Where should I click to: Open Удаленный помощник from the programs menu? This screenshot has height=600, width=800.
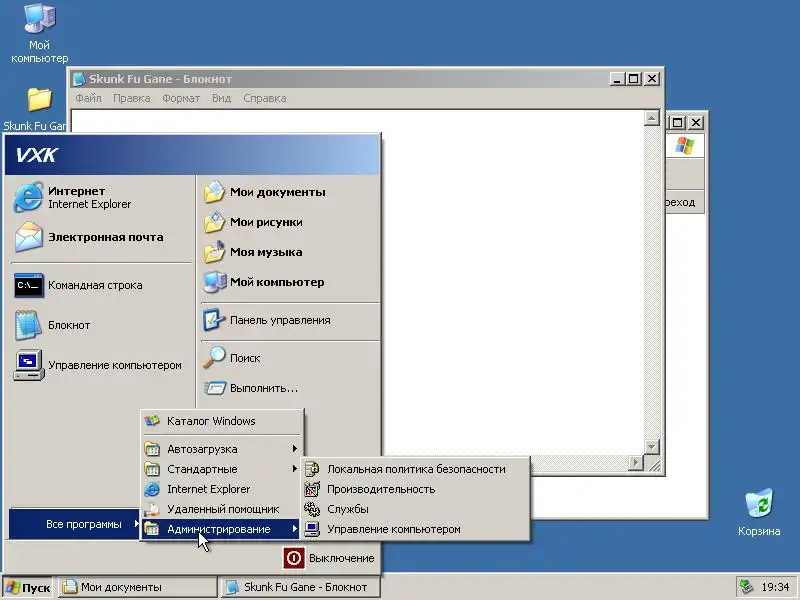pyautogui.click(x=221, y=509)
